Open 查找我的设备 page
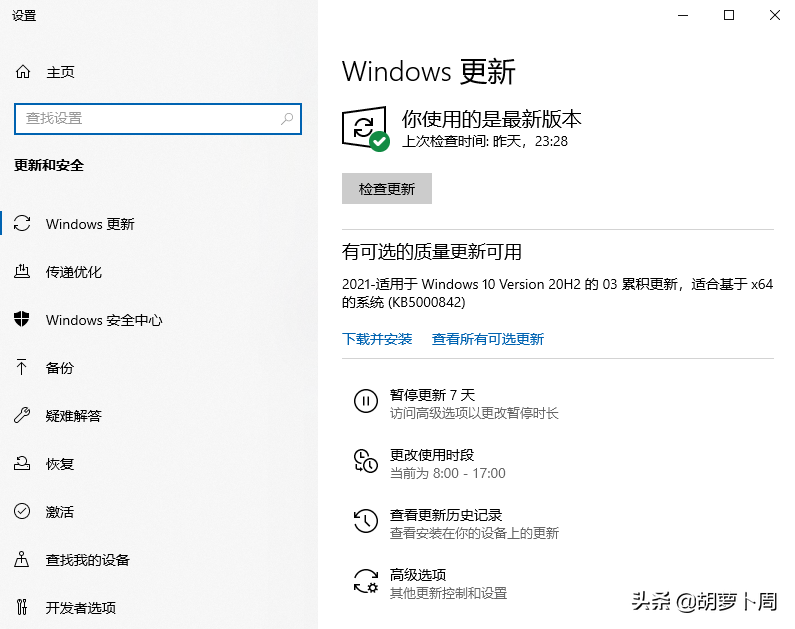 click(x=88, y=560)
